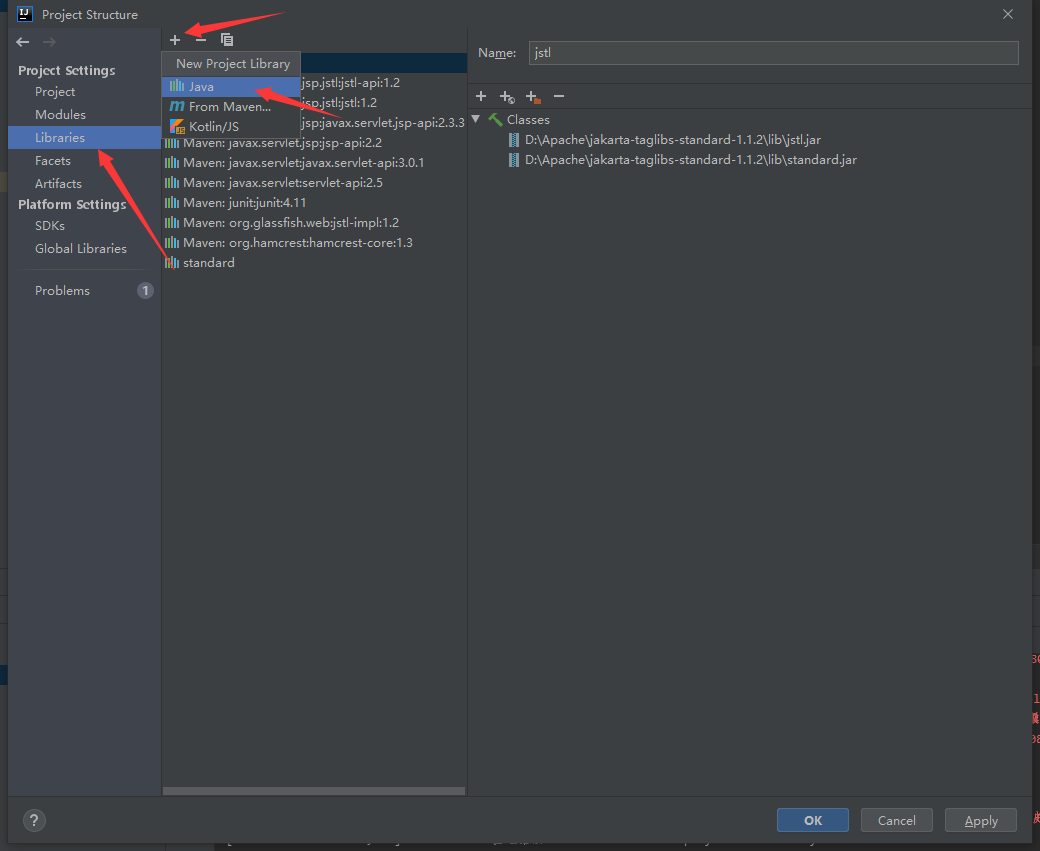The height and width of the screenshot is (851, 1040).
Task: Collapse the Classes tree node
Action: pos(476,119)
